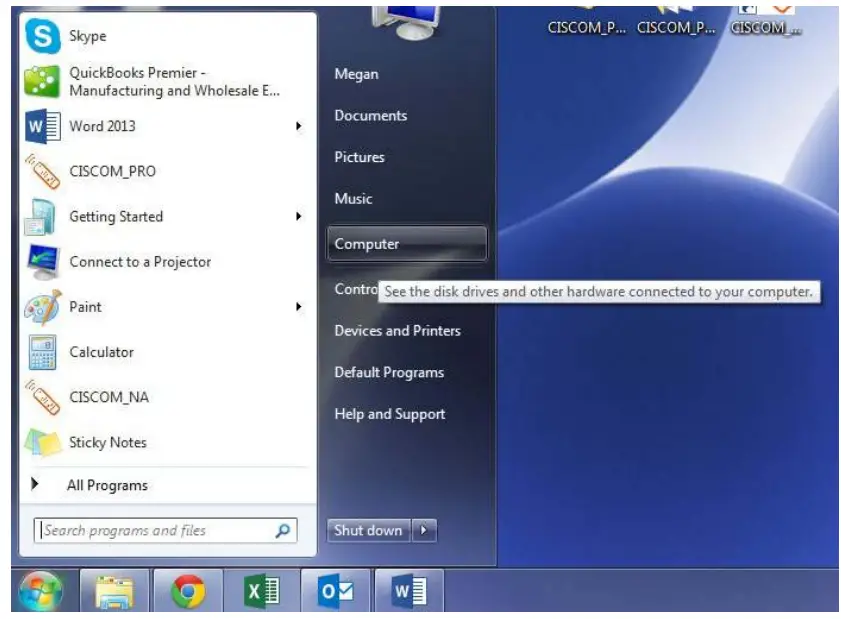841x619 pixels.
Task: Open the Pictures library
Action: point(359,157)
